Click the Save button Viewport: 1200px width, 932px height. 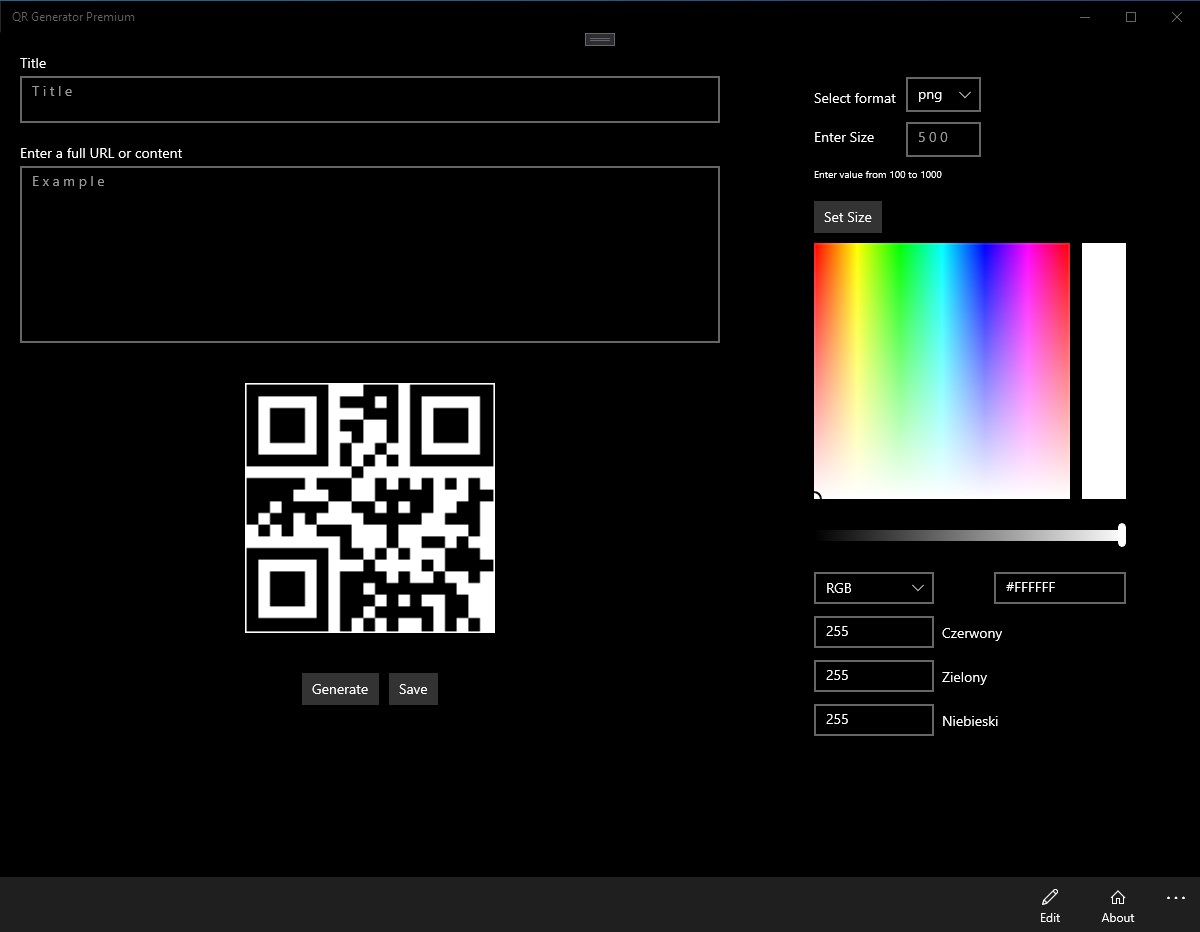(x=413, y=689)
